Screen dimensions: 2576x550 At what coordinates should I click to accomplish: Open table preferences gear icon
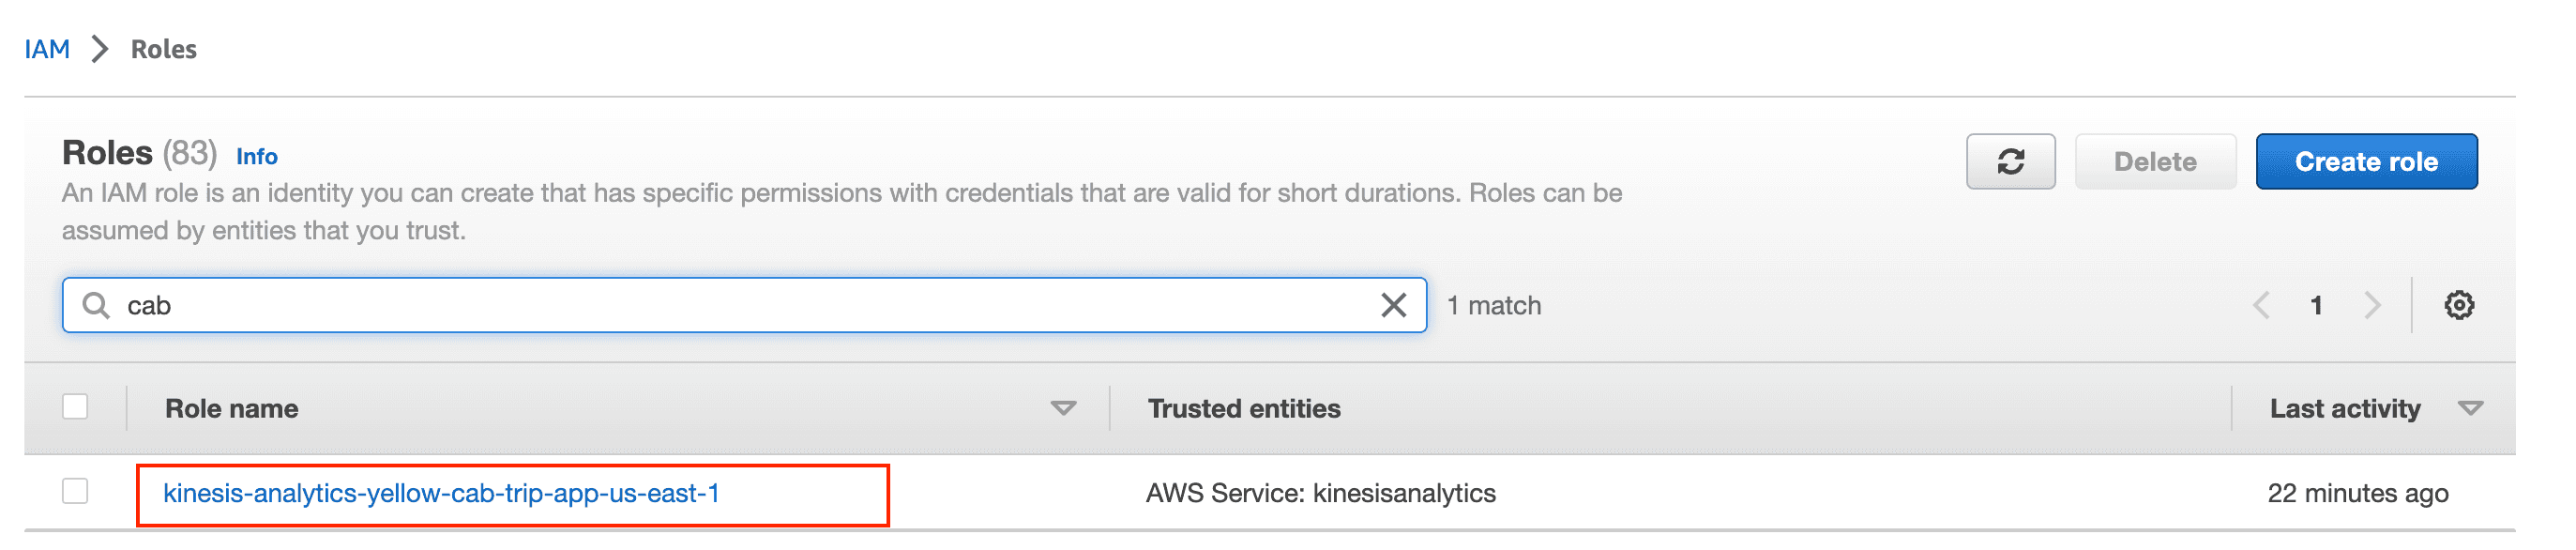2459,305
